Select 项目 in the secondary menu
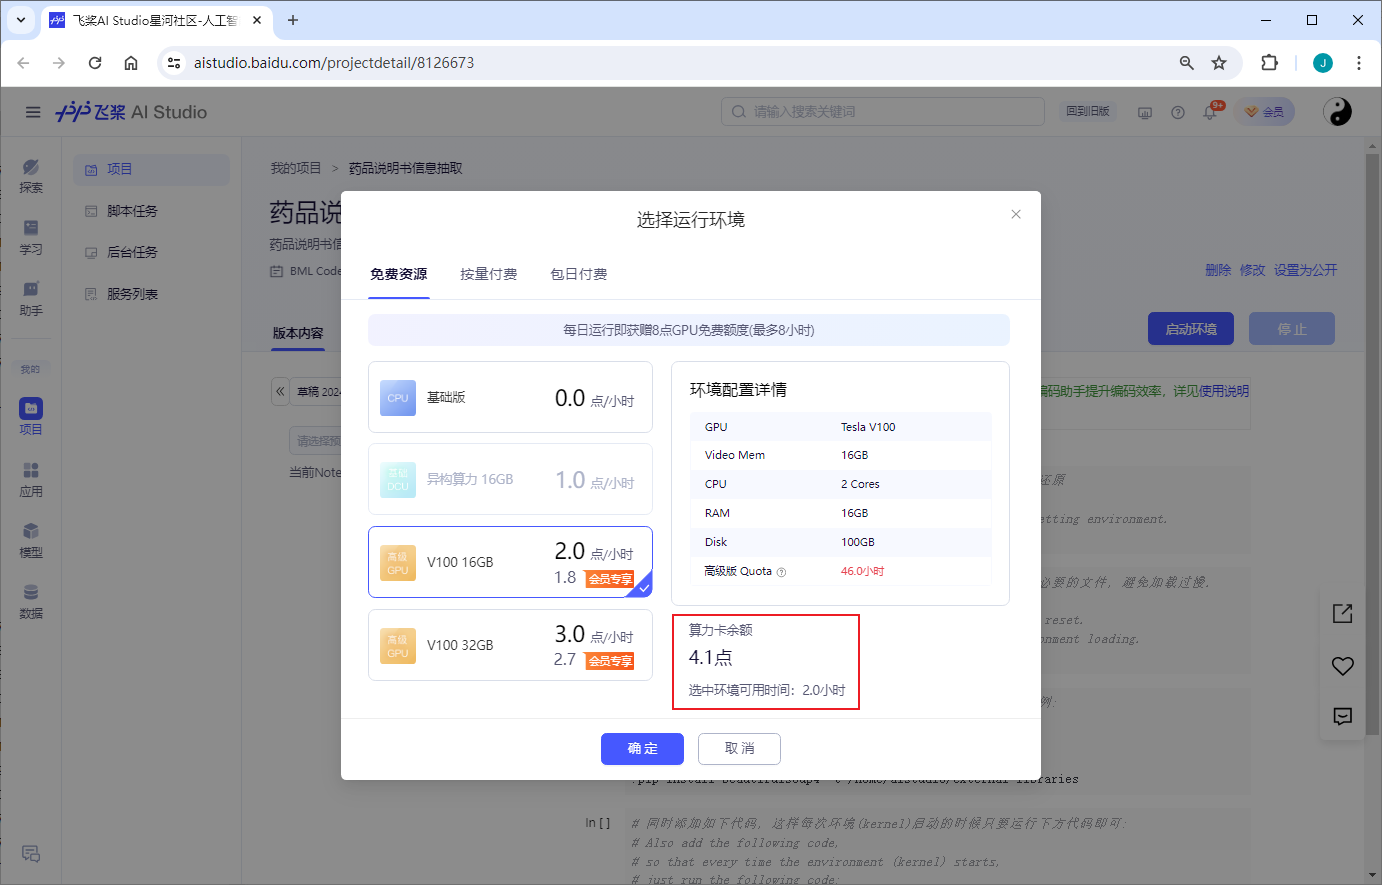 coord(152,170)
